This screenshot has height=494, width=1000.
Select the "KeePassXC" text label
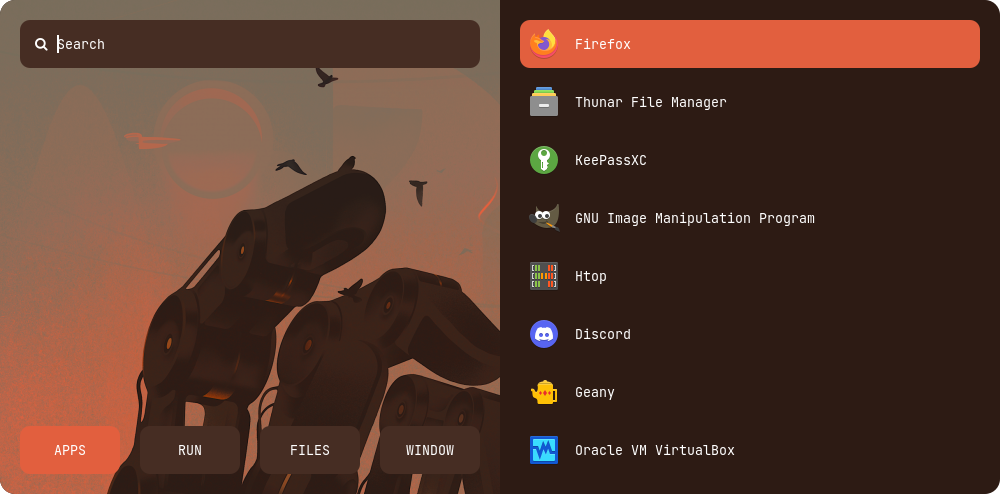(610, 160)
